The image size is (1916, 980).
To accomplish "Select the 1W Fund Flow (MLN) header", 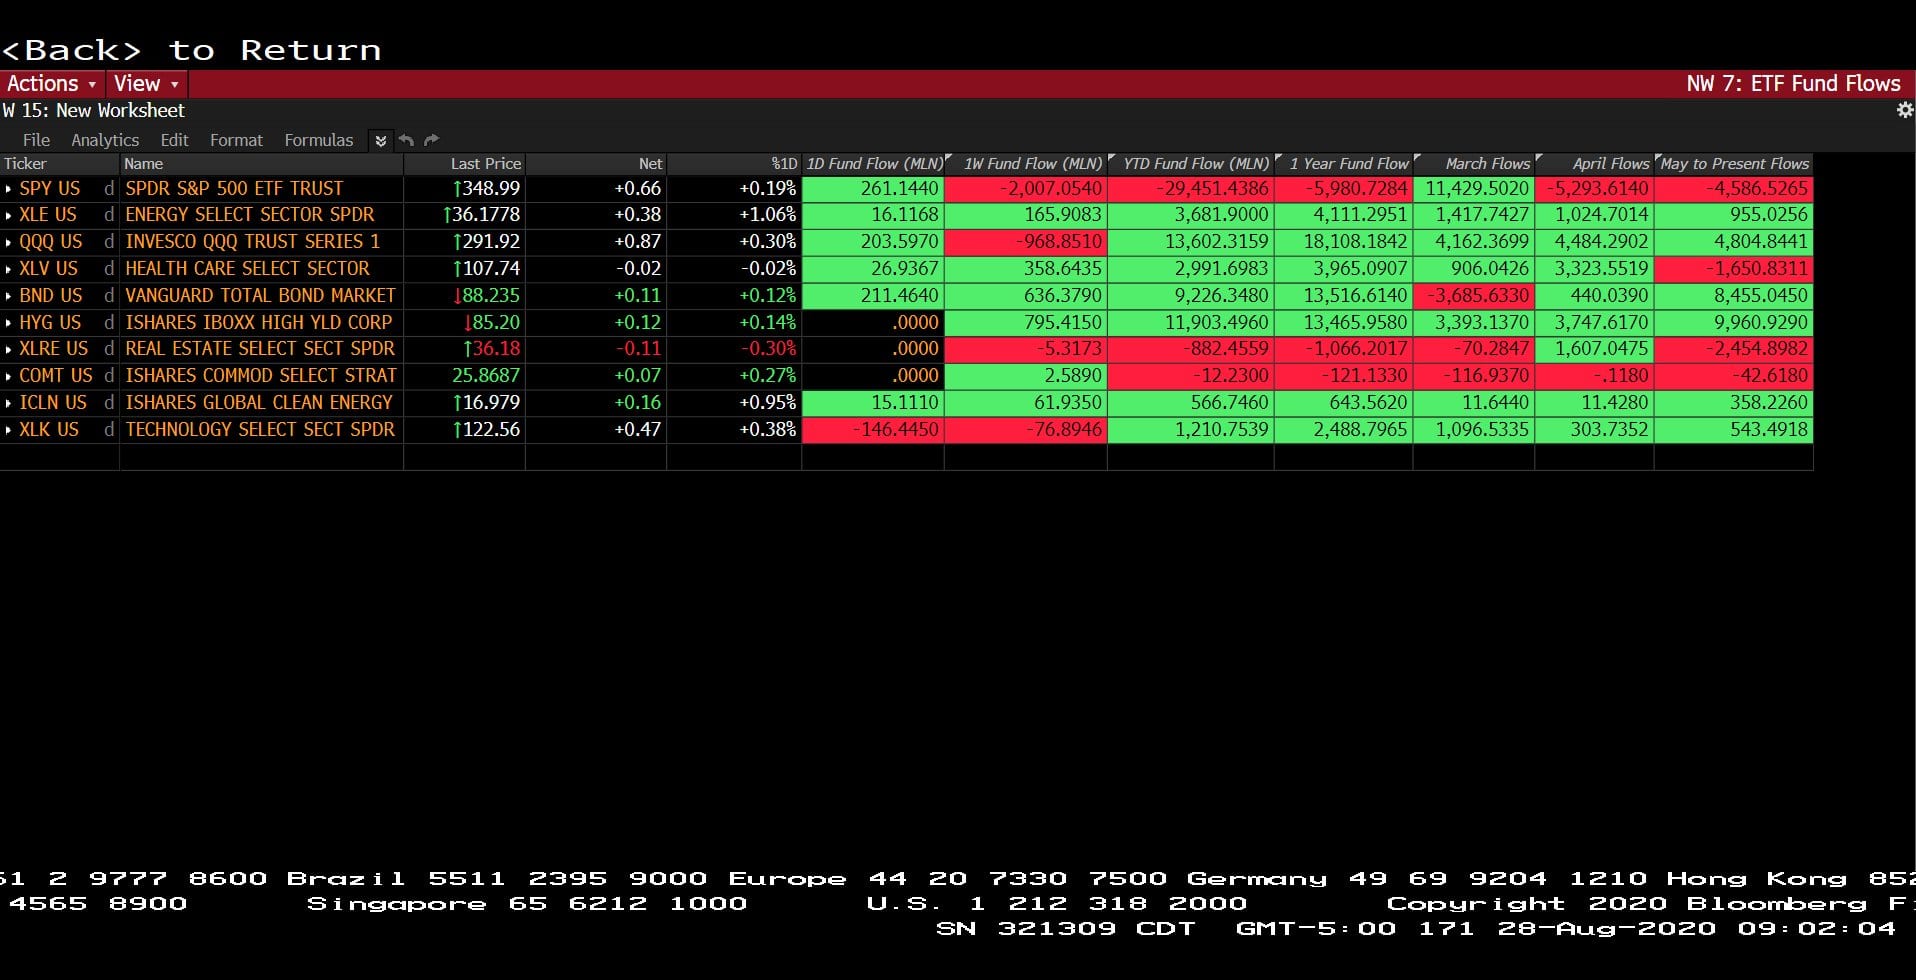I will click(x=1026, y=164).
